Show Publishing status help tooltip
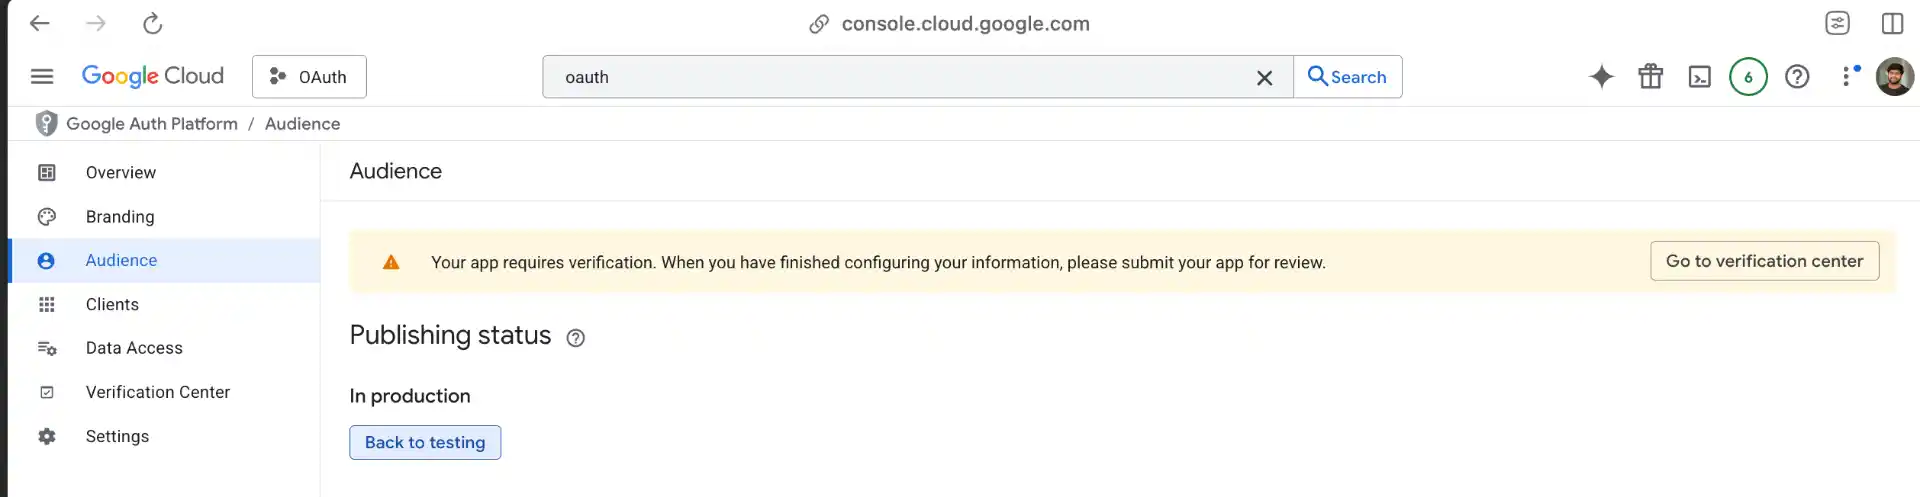 click(x=575, y=338)
